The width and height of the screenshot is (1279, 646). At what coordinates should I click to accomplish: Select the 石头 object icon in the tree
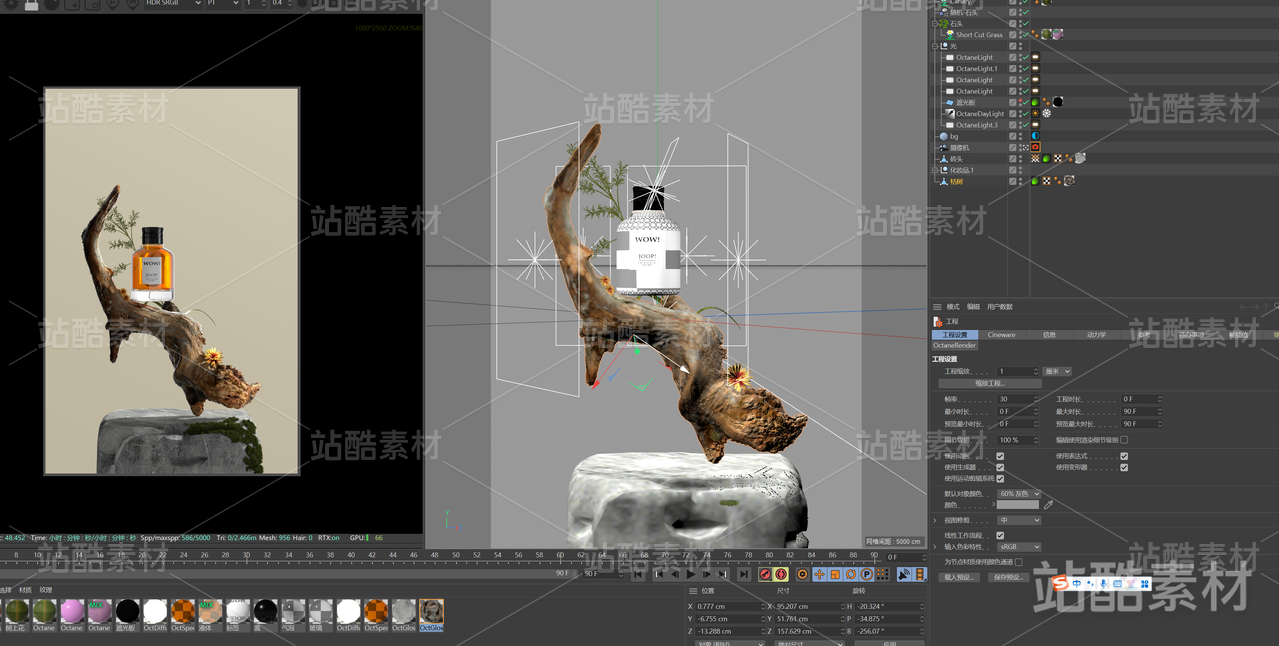pyautogui.click(x=944, y=23)
